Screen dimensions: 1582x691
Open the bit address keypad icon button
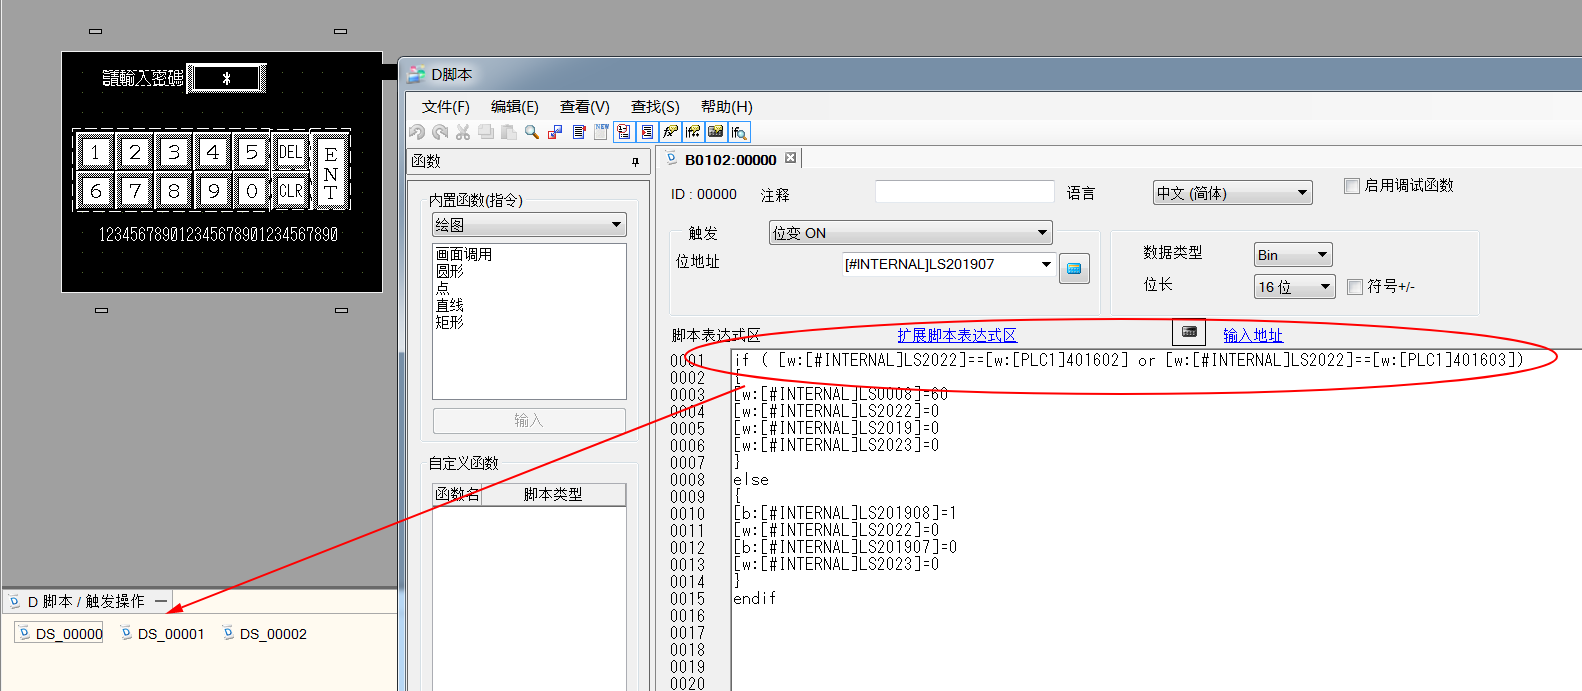pyautogui.click(x=1074, y=268)
